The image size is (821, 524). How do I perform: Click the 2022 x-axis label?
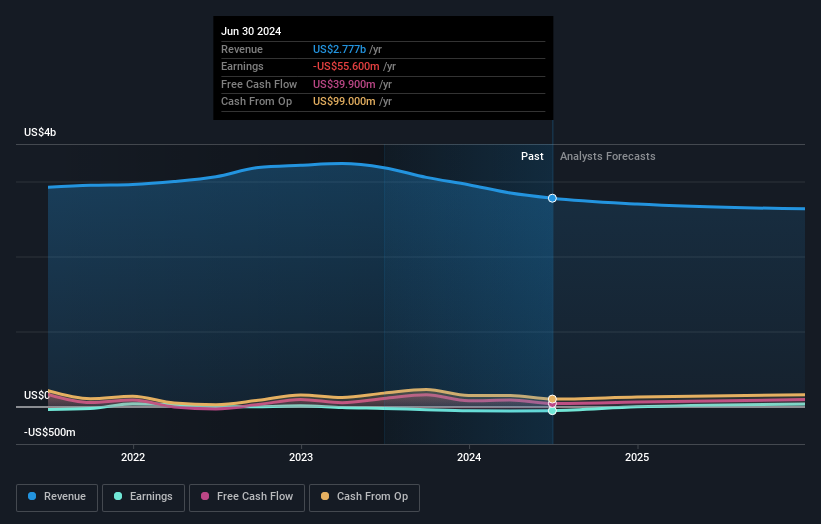[x=133, y=458]
